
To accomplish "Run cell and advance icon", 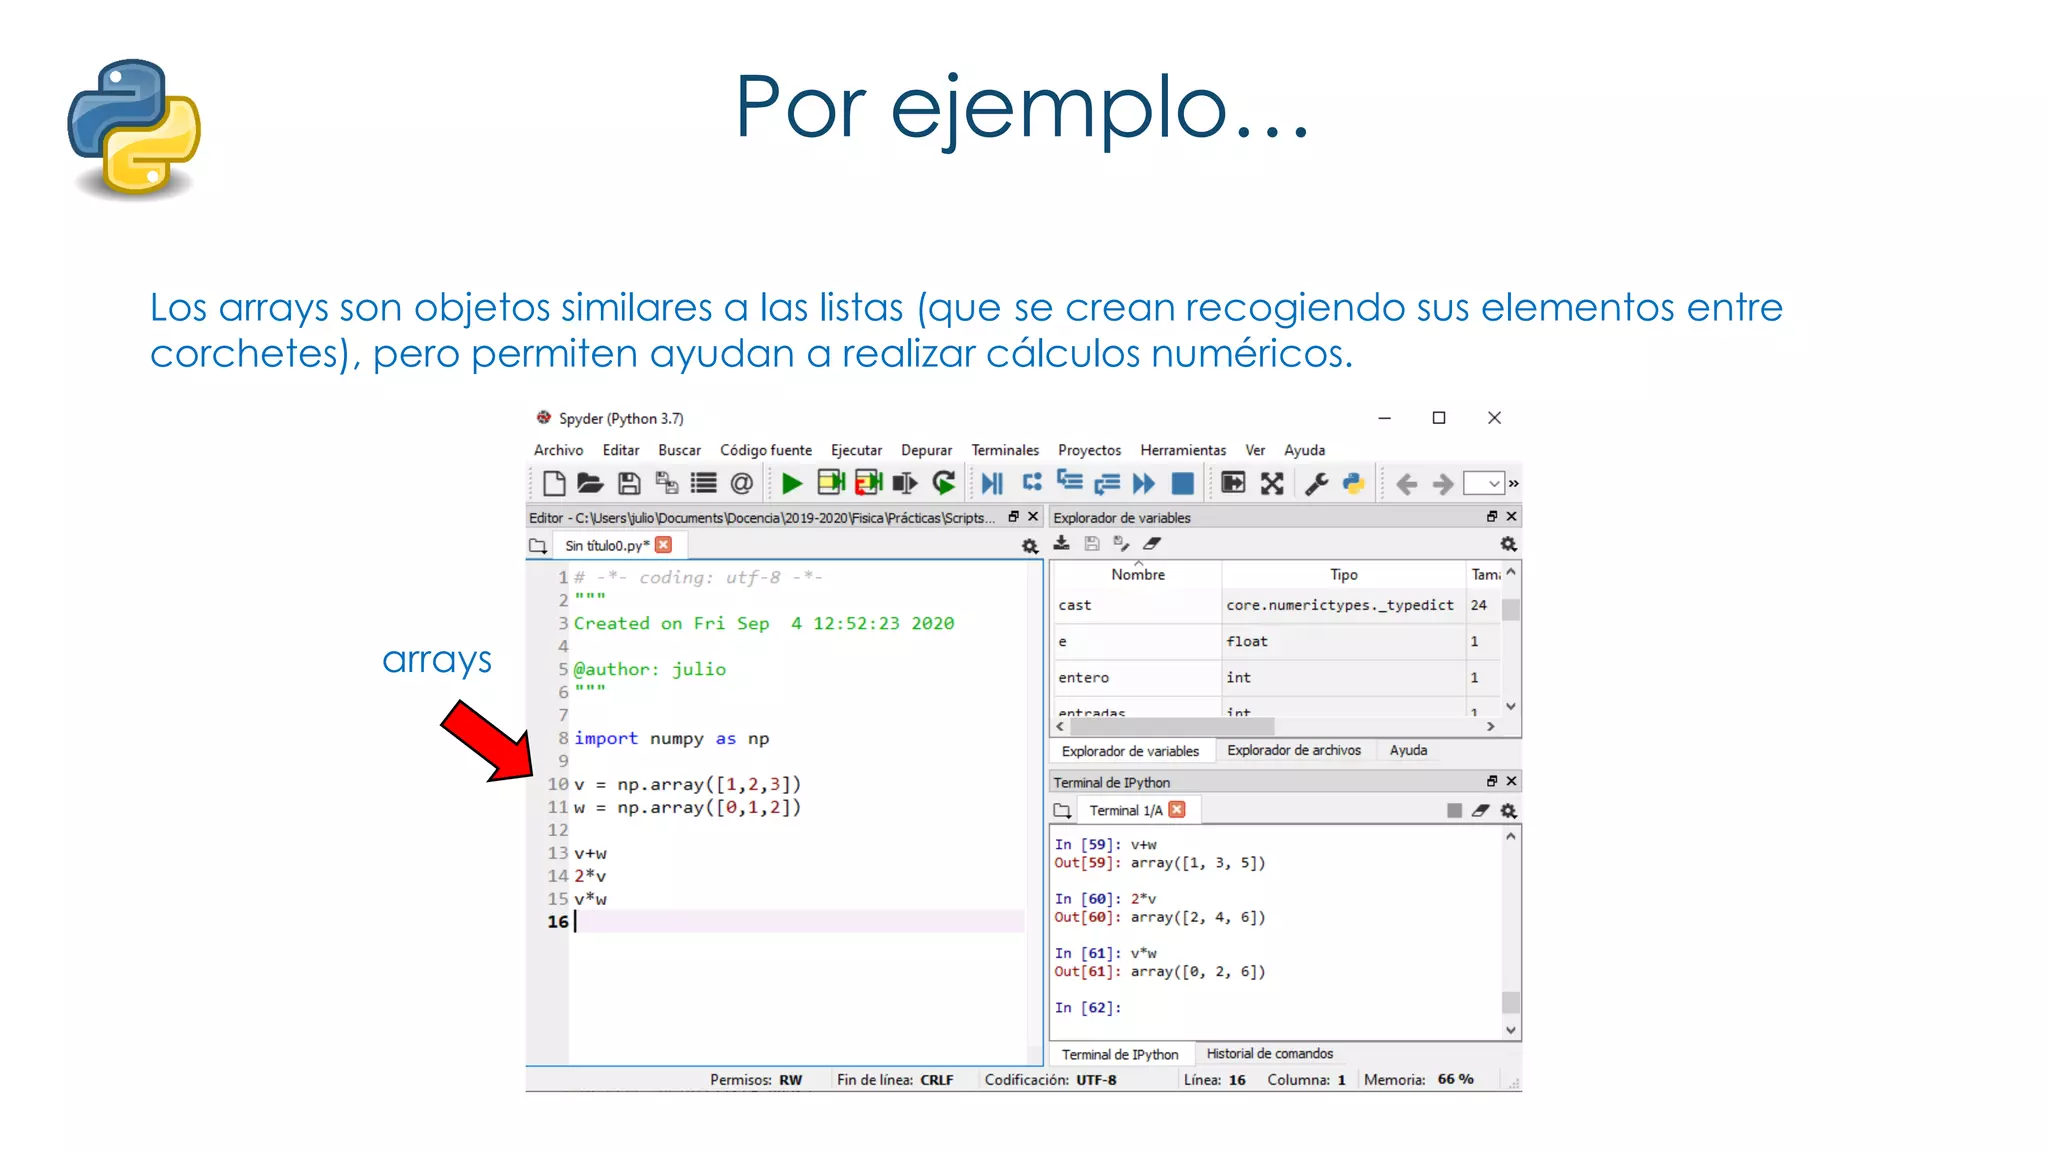I will coord(868,484).
